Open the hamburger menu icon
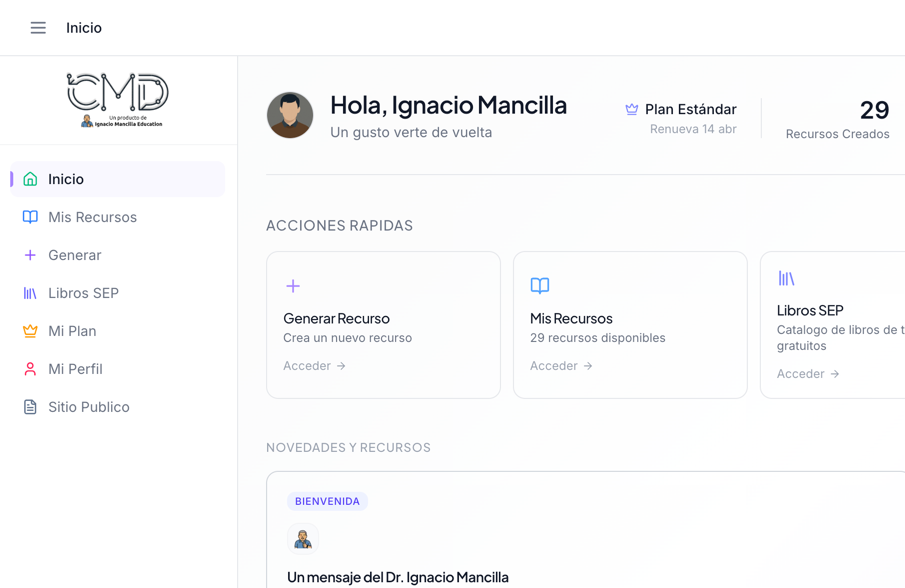 click(38, 28)
